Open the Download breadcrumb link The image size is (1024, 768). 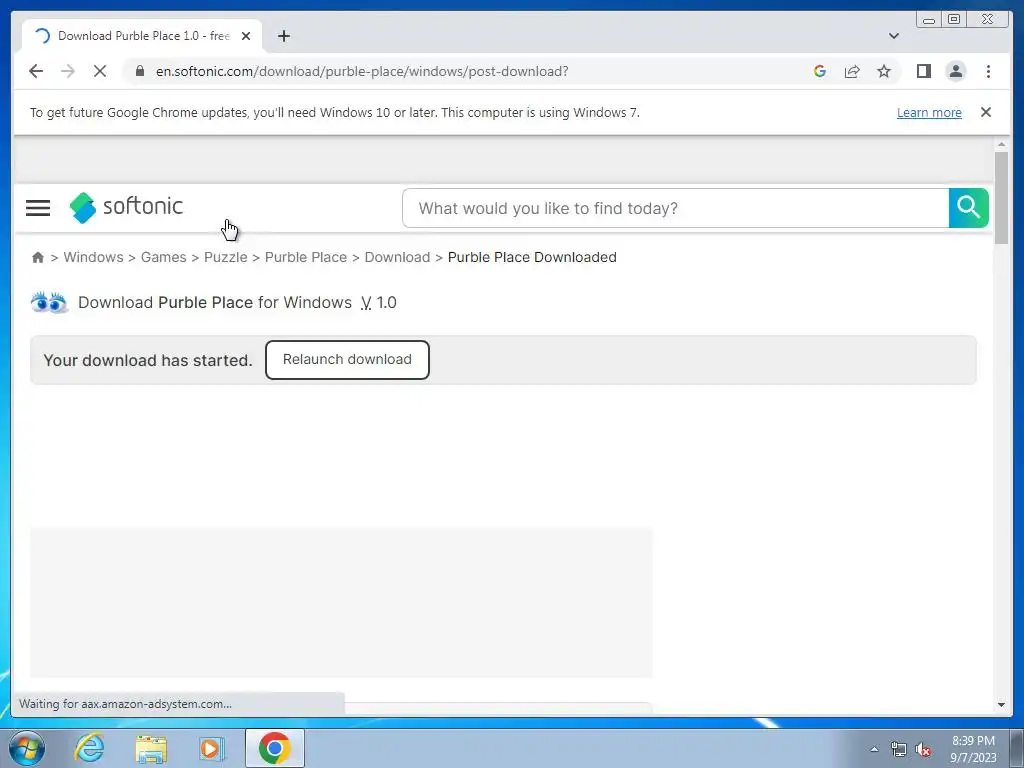tap(397, 257)
